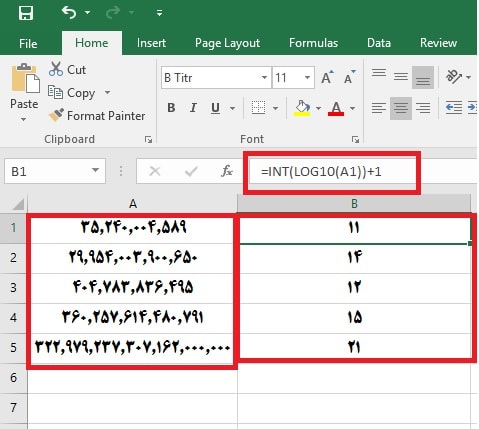Click the Decrease Font Size icon
The height and width of the screenshot is (429, 479).
pos(350,77)
